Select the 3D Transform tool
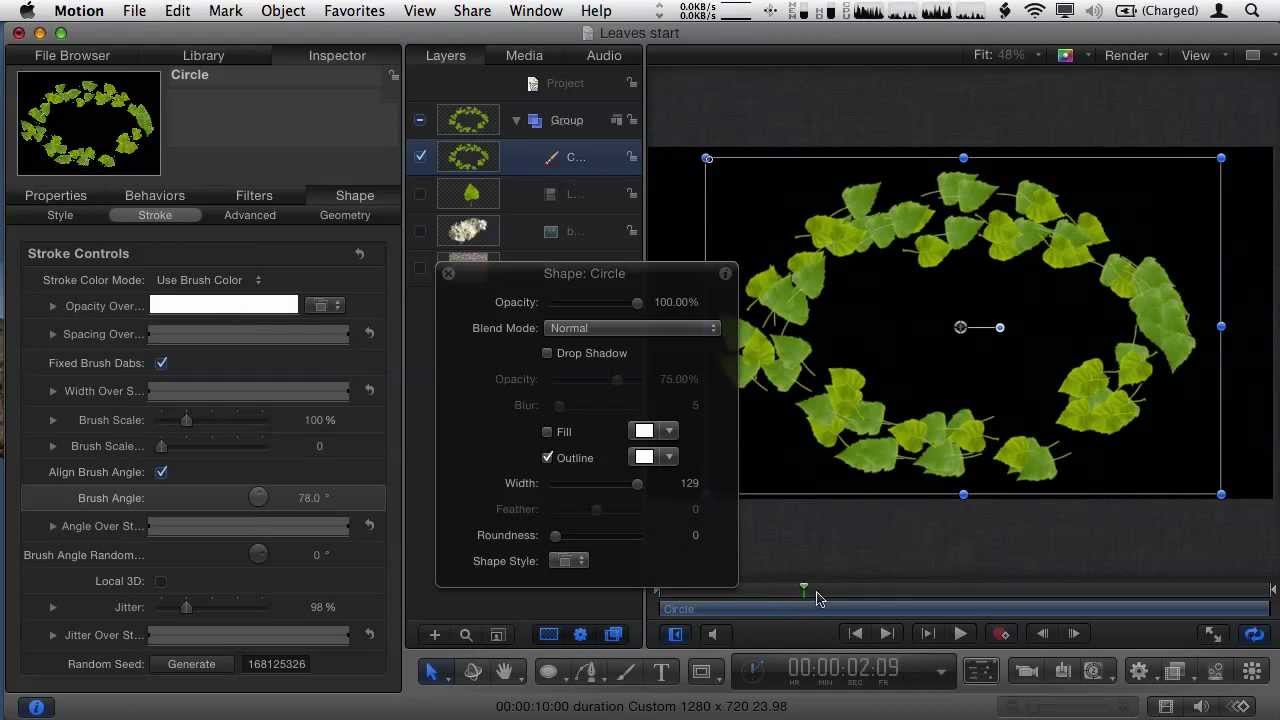1280x720 pixels. point(472,672)
